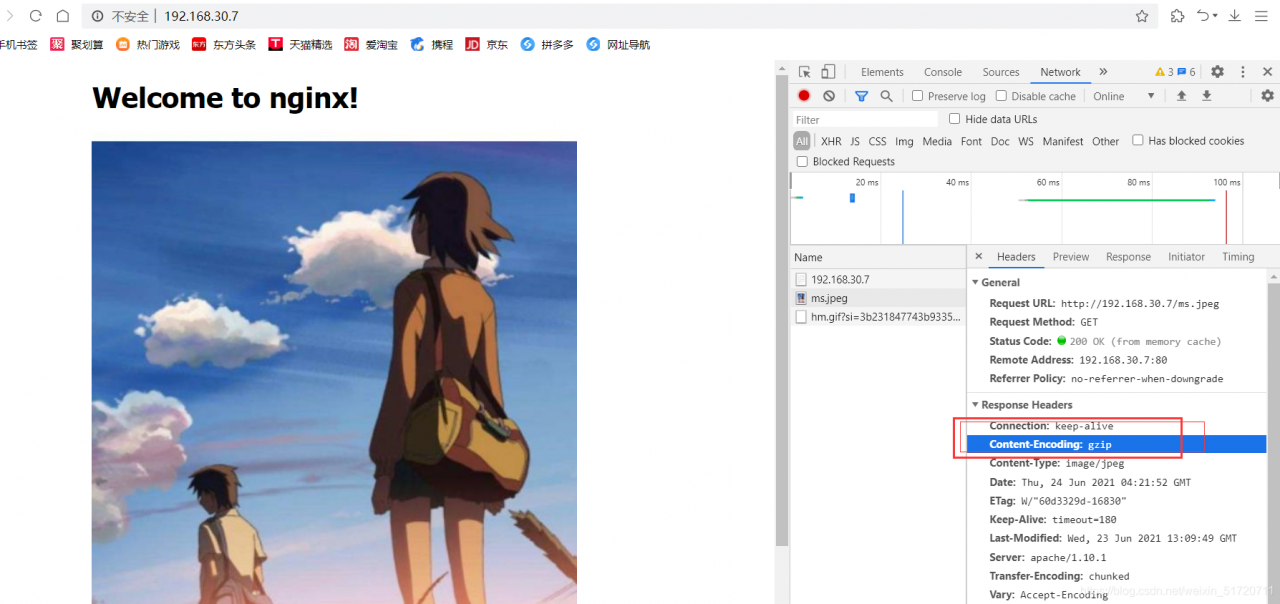Open the browser extensions puzzle icon
Image resolution: width=1280 pixels, height=604 pixels.
(x=1177, y=16)
